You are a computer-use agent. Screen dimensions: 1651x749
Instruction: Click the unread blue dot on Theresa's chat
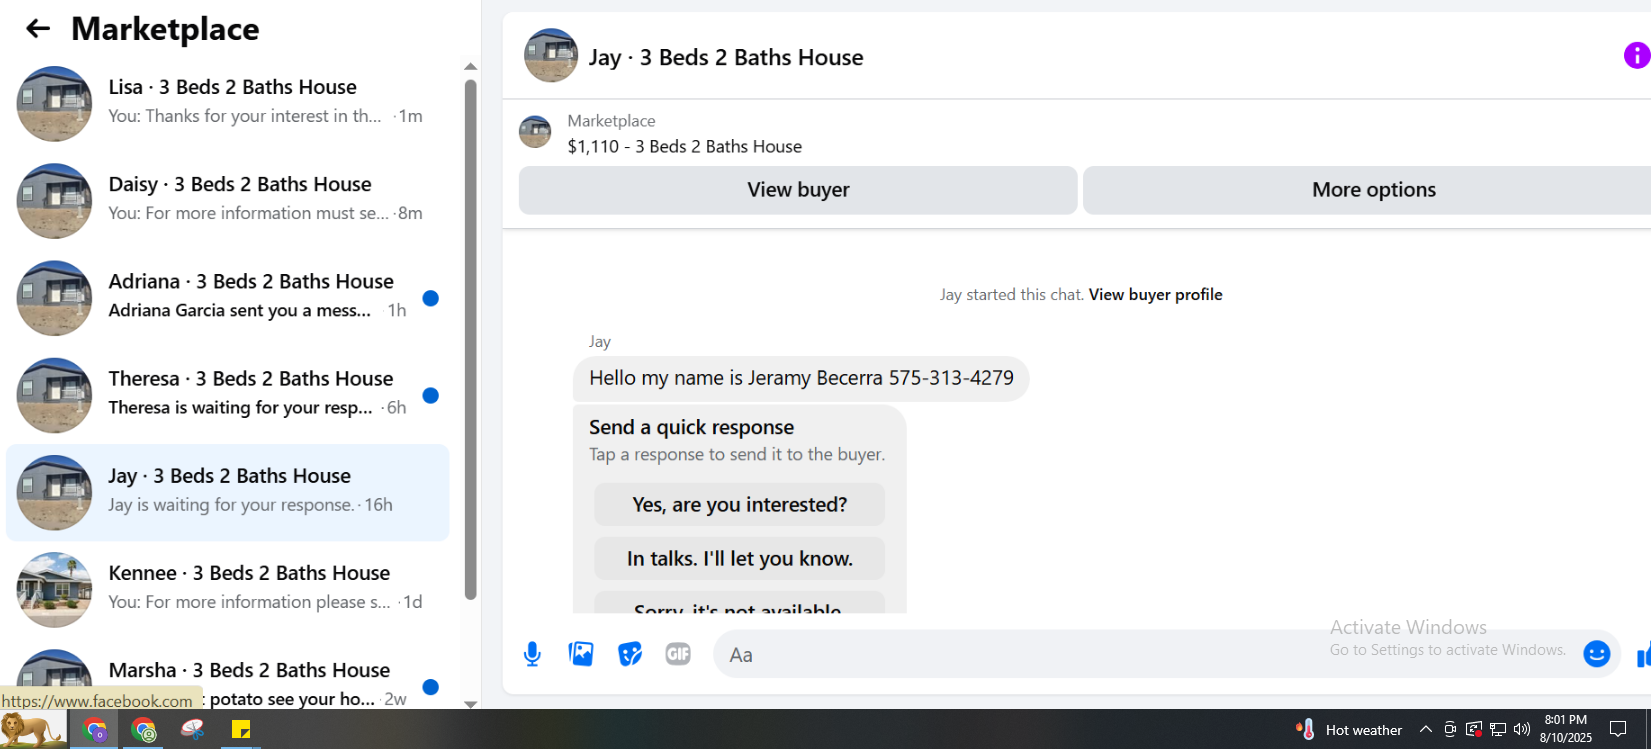[x=431, y=395]
